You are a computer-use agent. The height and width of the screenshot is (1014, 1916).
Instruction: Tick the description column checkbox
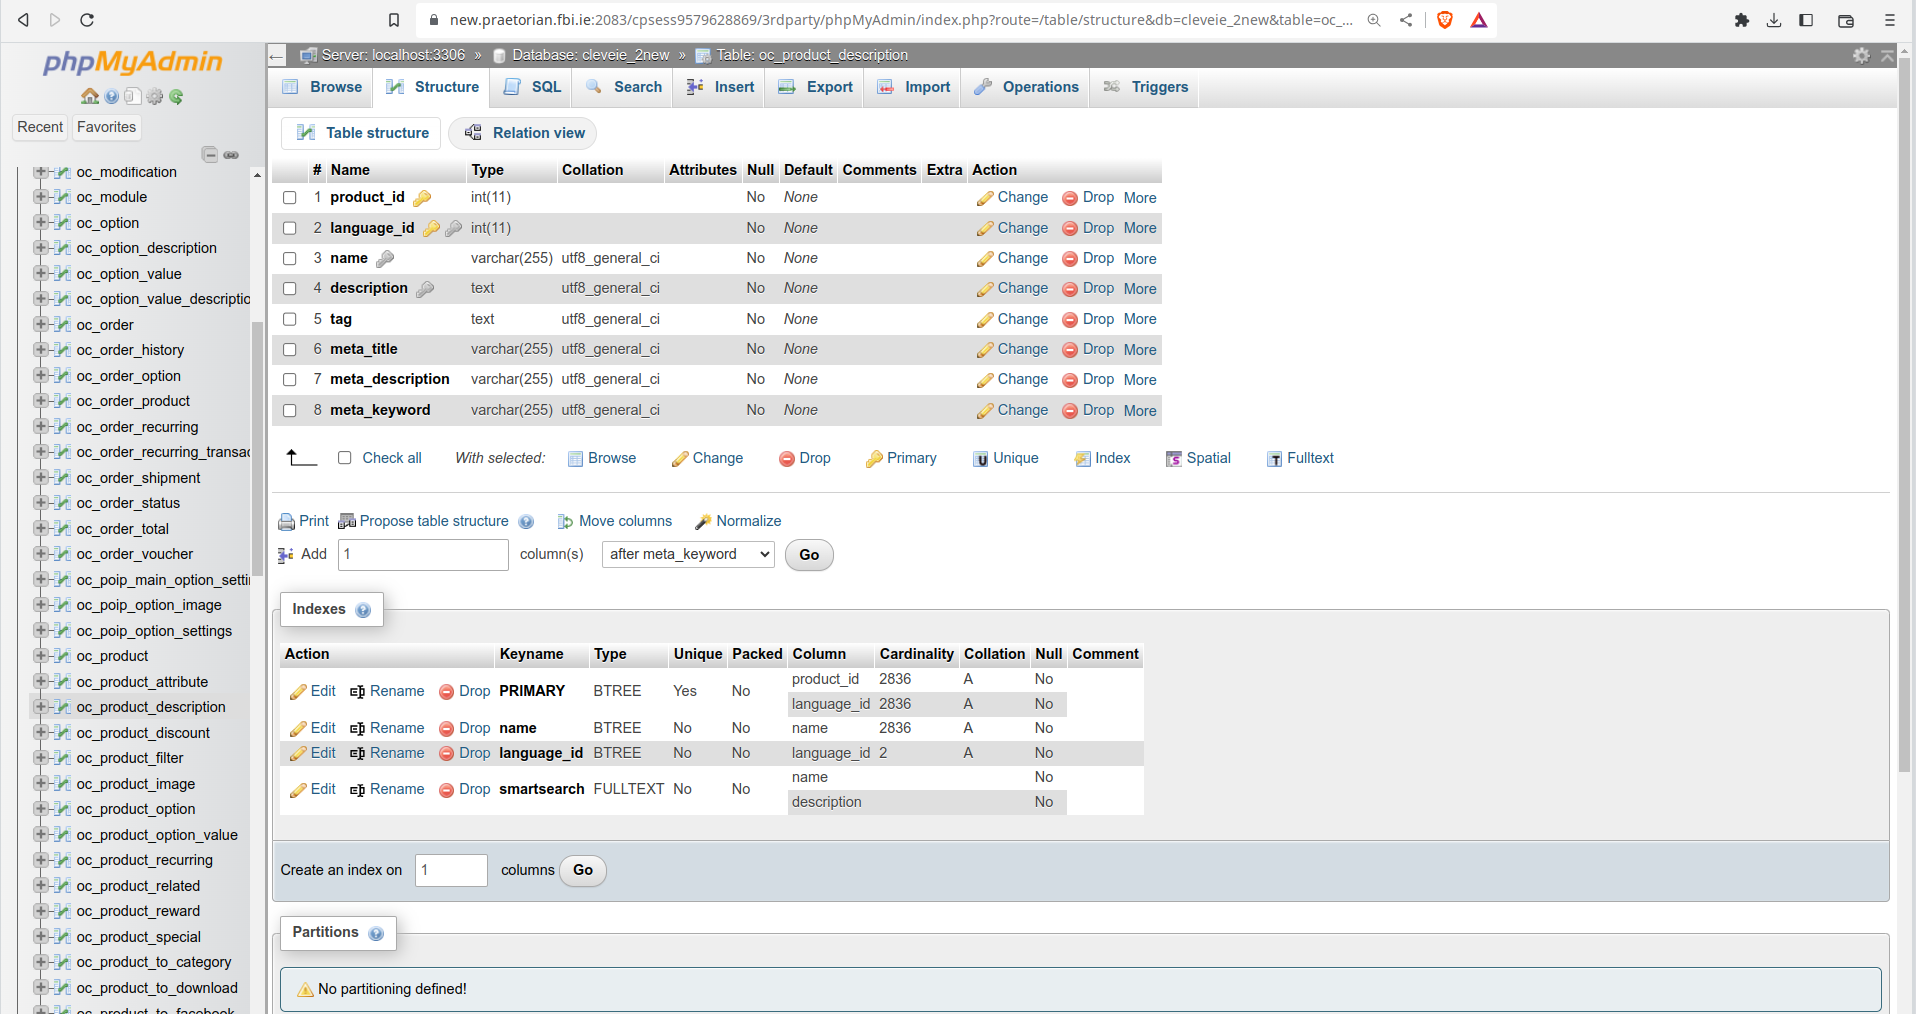click(x=290, y=289)
